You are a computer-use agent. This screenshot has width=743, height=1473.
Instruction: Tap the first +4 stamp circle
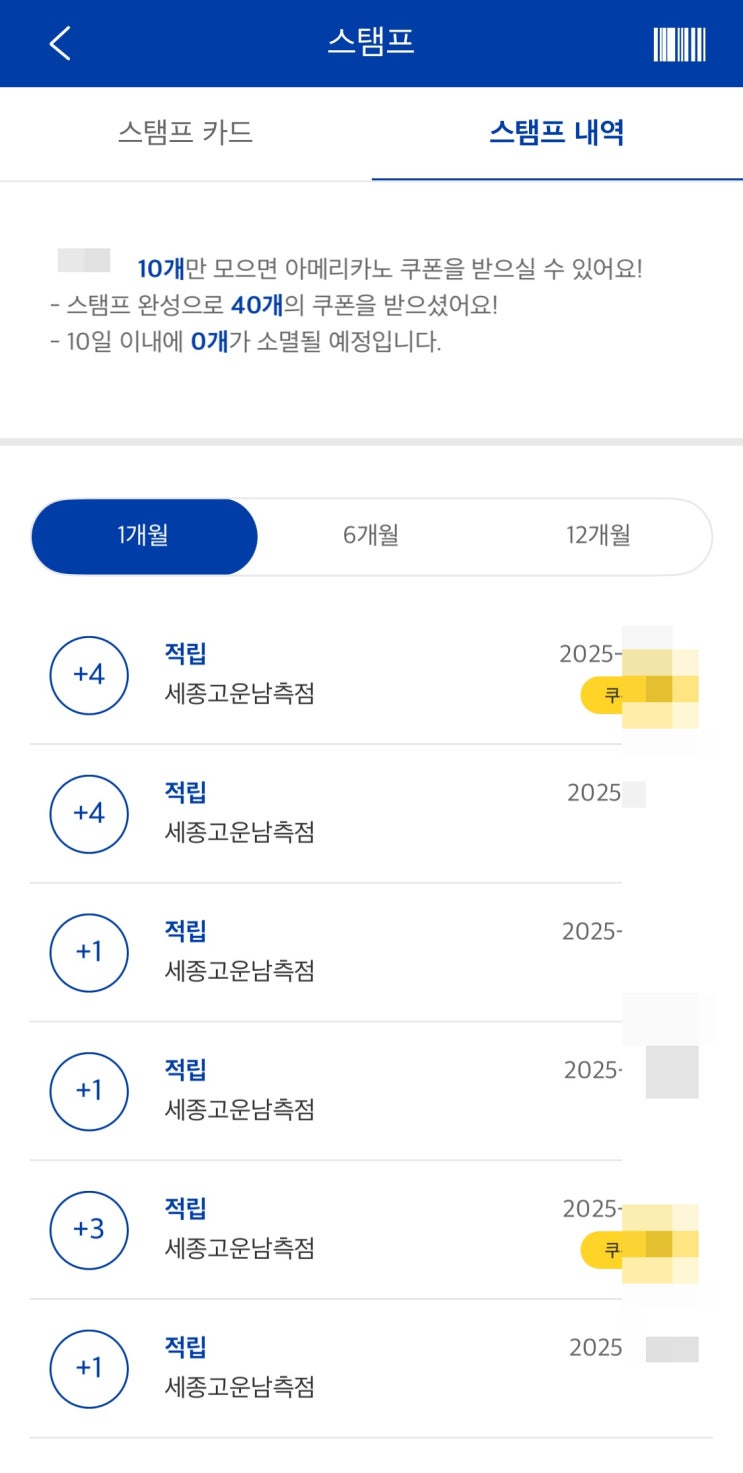point(89,675)
